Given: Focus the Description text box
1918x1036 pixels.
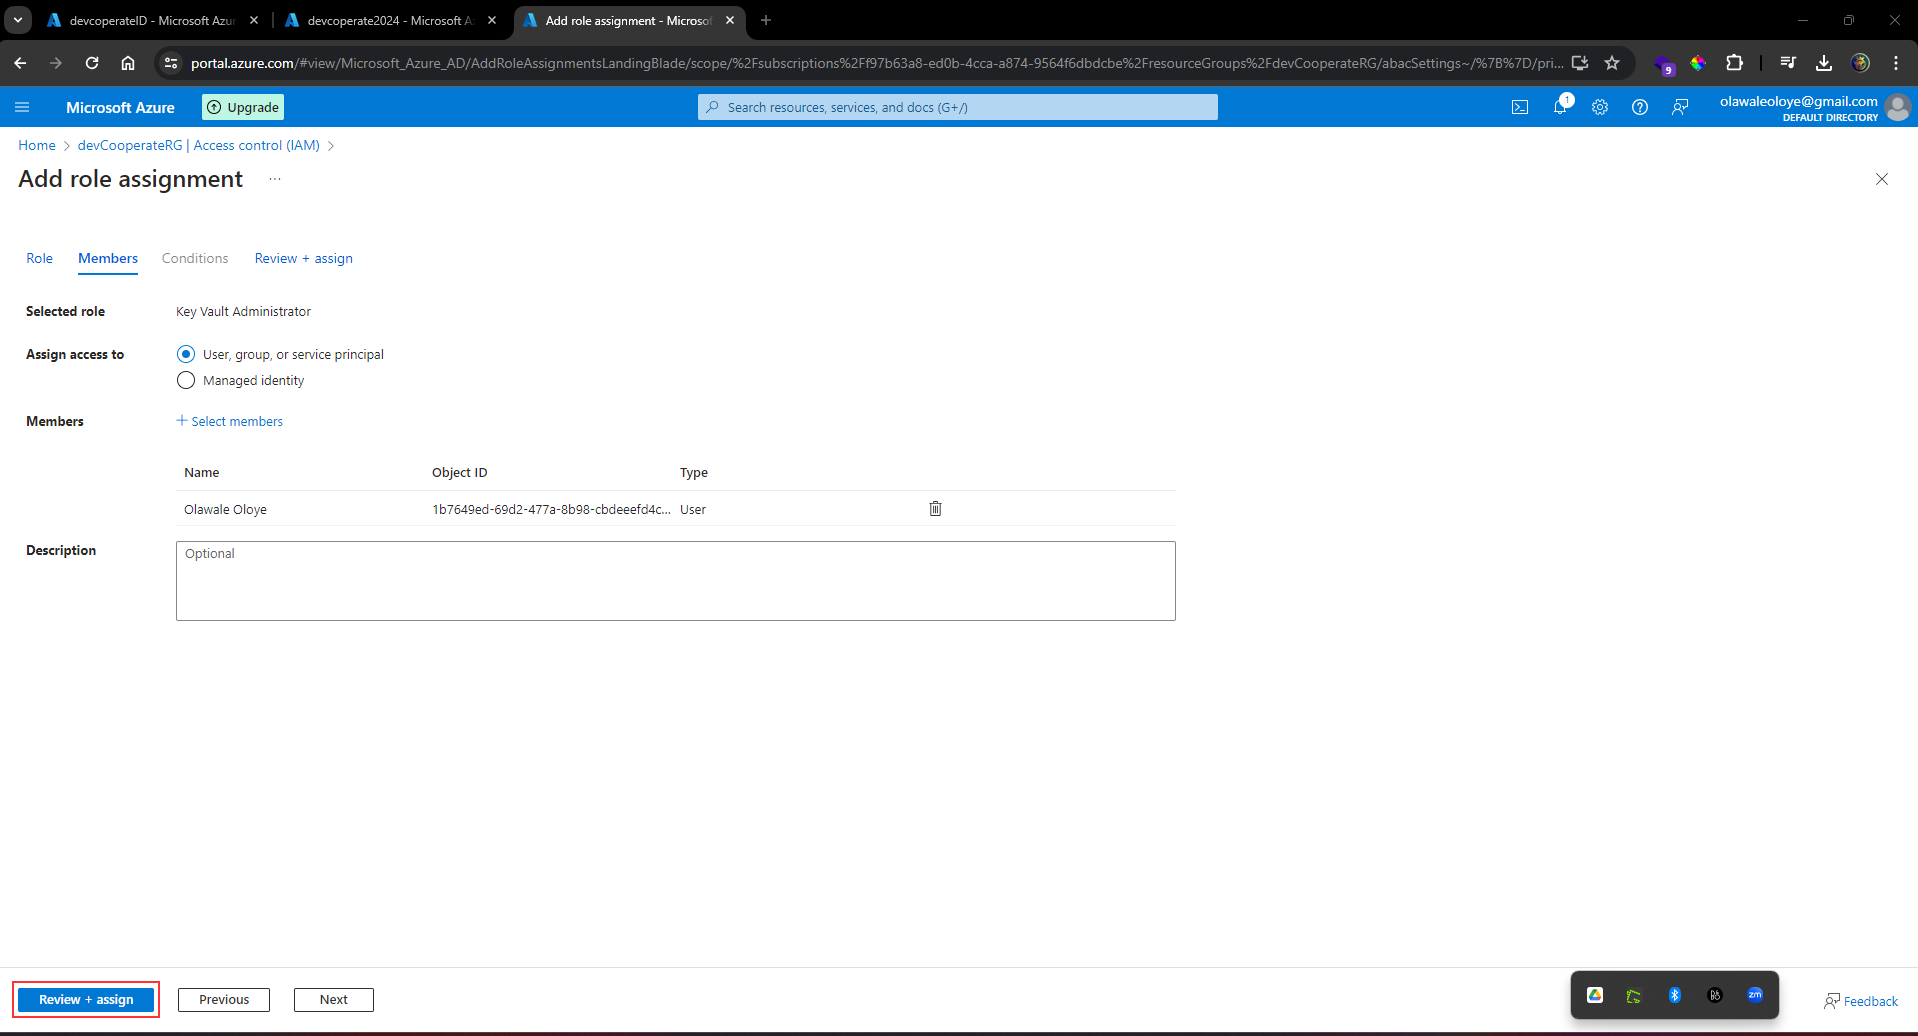Looking at the screenshot, I should pos(676,581).
